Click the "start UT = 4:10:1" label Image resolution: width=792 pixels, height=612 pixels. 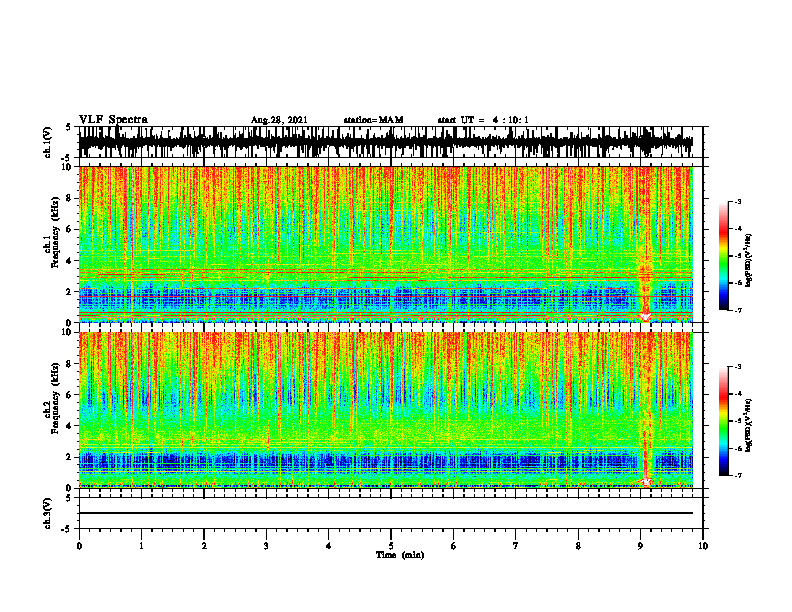[x=483, y=120]
